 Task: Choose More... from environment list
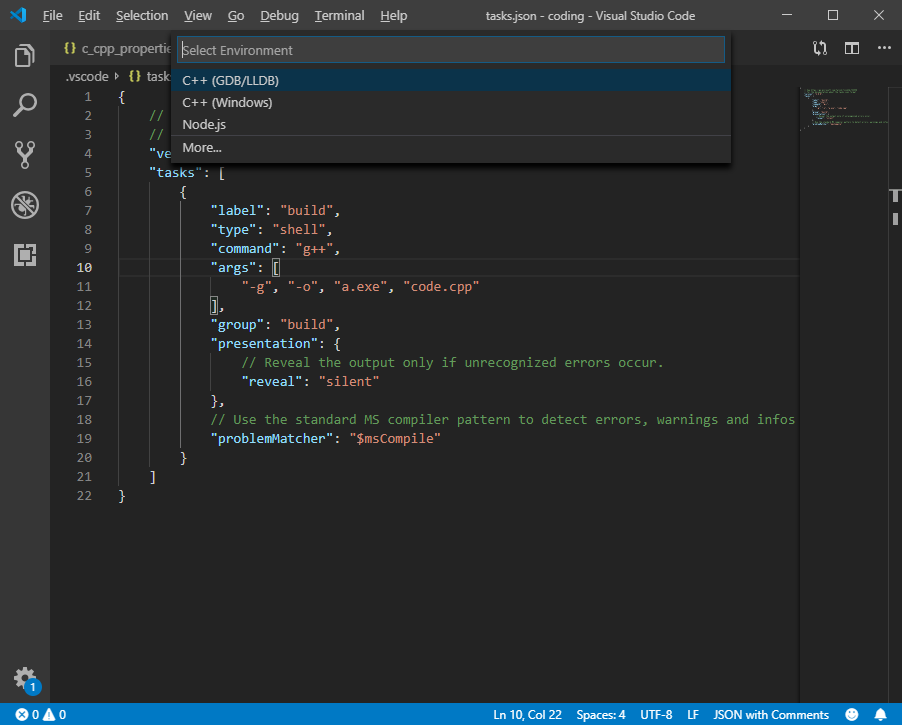point(201,147)
